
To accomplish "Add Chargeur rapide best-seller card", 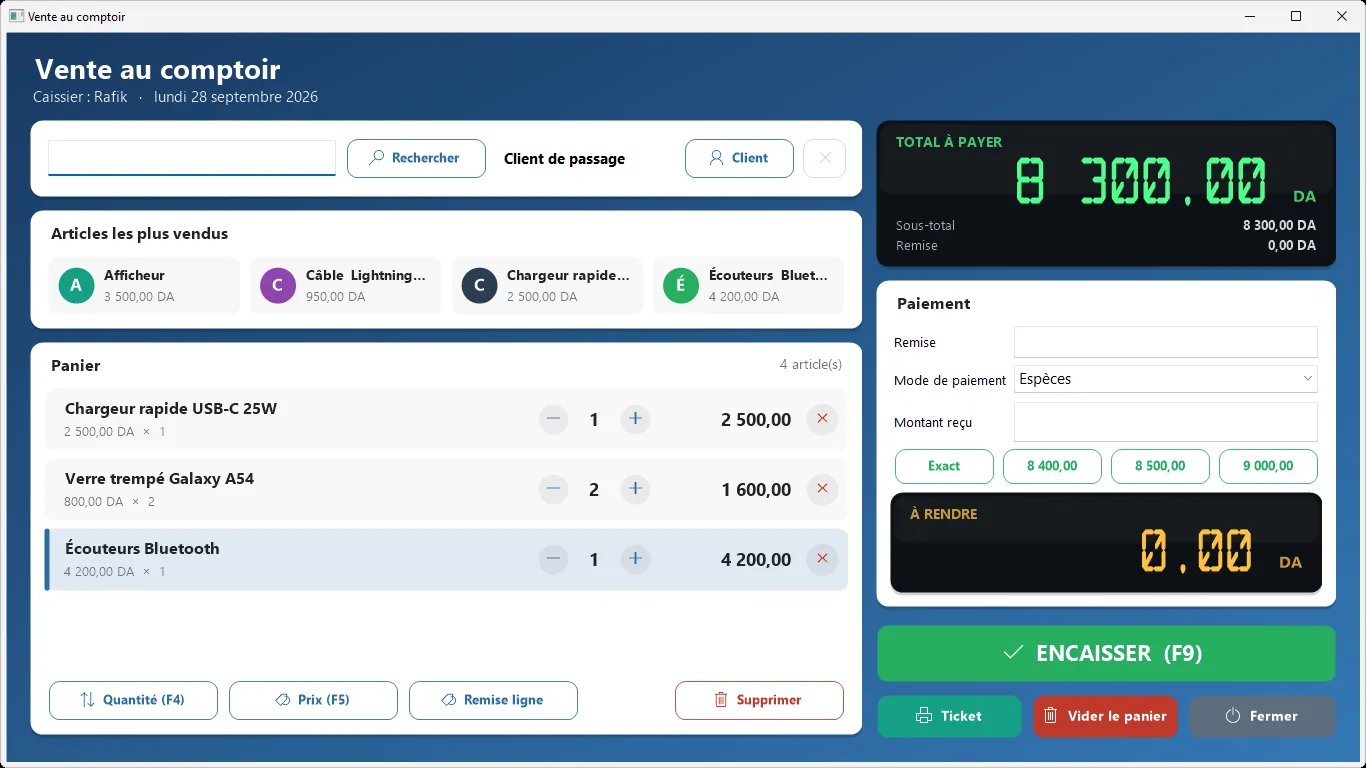I will [547, 285].
